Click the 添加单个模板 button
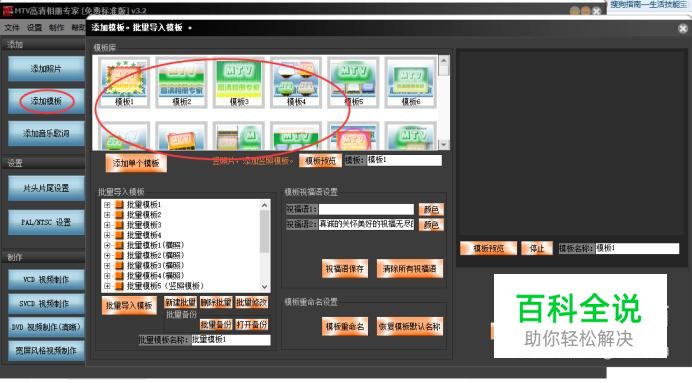Viewport: 692px width, 383px height. (136, 163)
